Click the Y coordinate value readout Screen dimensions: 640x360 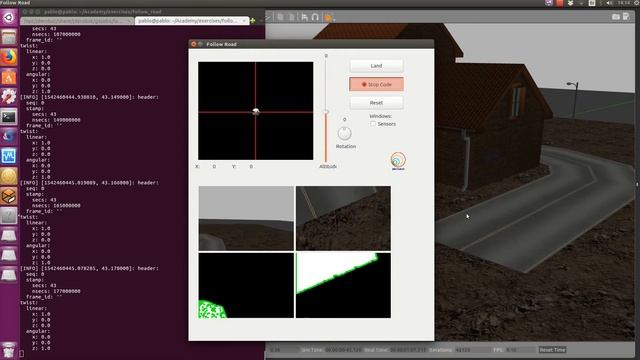pyautogui.click(x=251, y=167)
